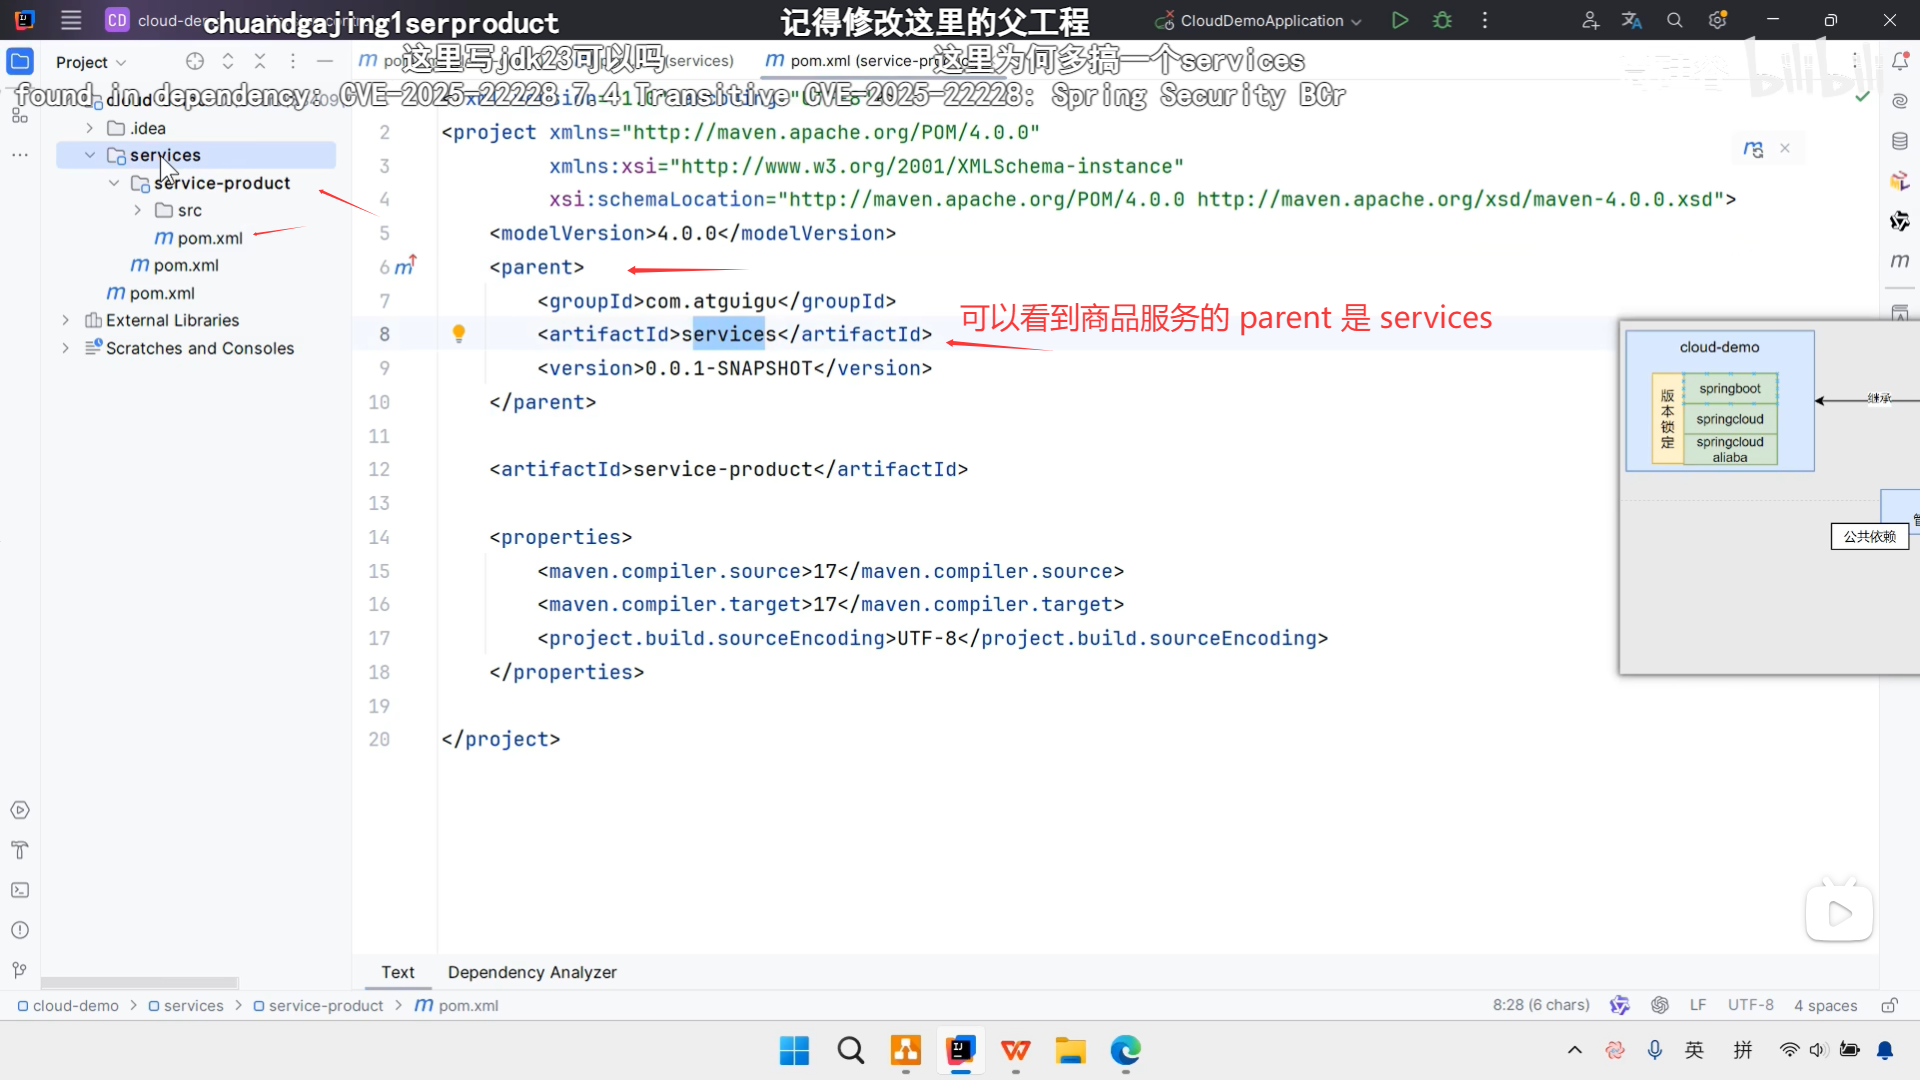Click the UTF-8 encoding selector
The height and width of the screenshot is (1080, 1920).
click(x=1750, y=1005)
